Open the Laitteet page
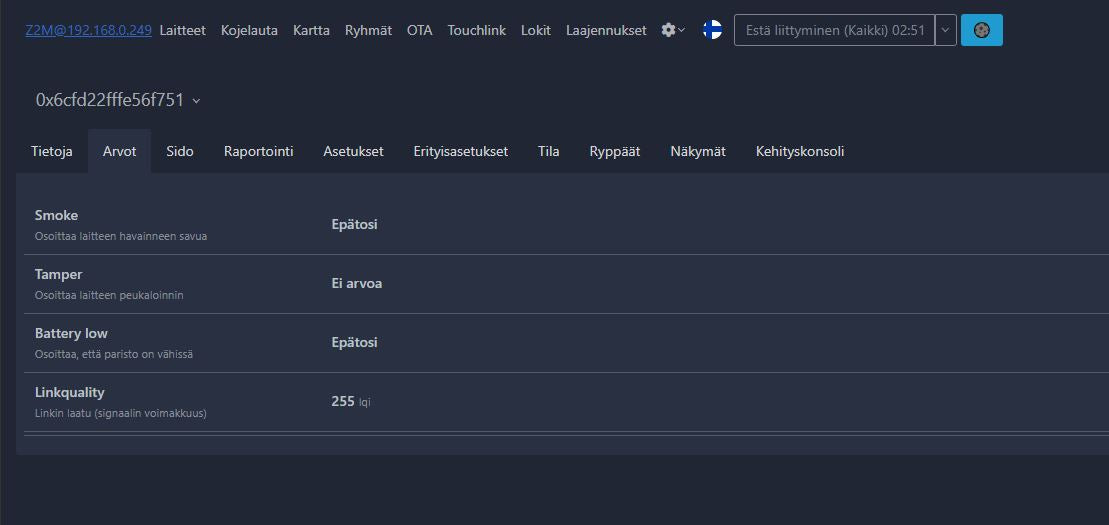The image size is (1109, 525). (182, 30)
